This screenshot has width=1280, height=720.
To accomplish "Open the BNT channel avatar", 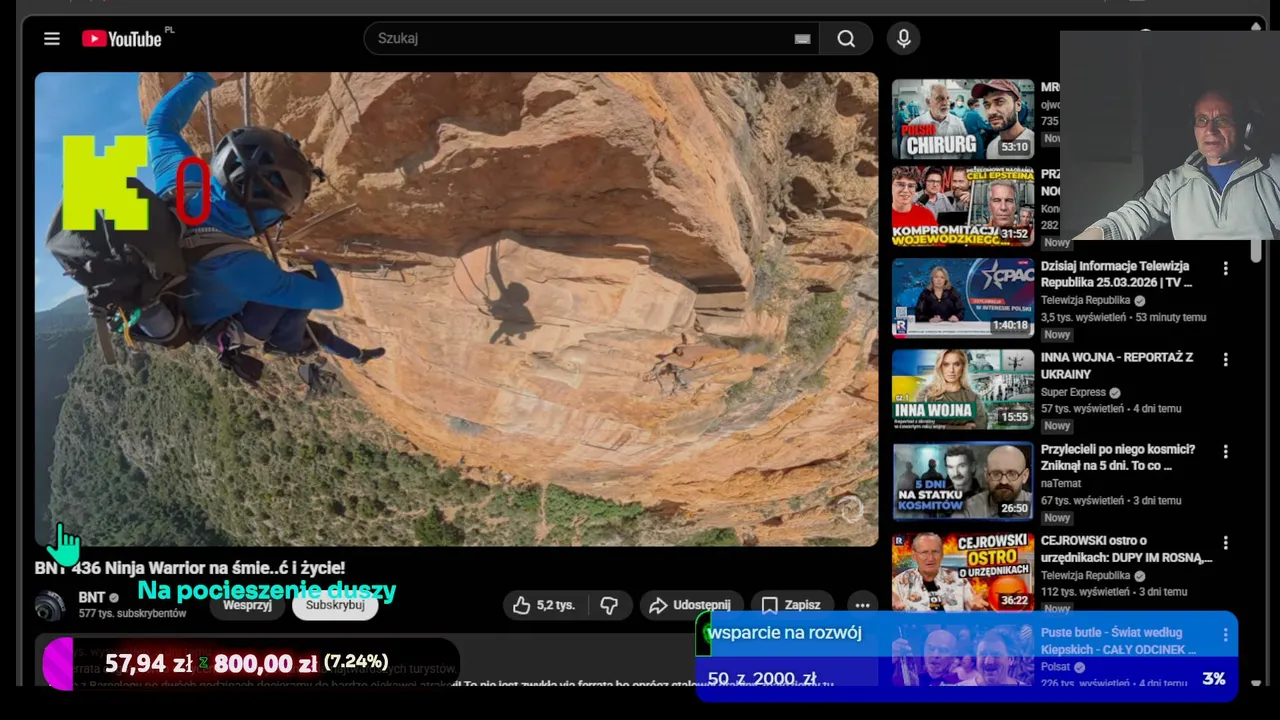I will point(50,605).
